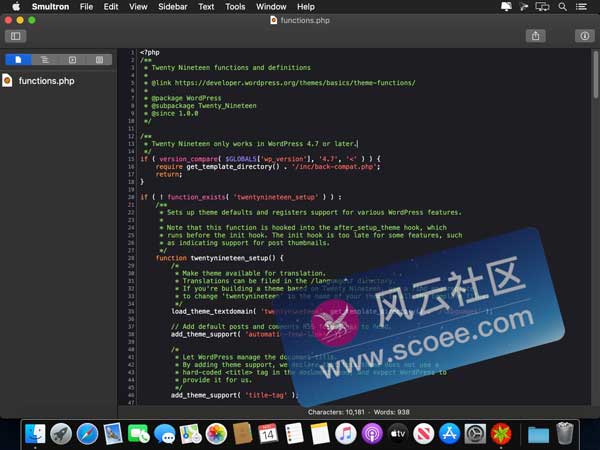Open the Trash in the dock

[565, 434]
